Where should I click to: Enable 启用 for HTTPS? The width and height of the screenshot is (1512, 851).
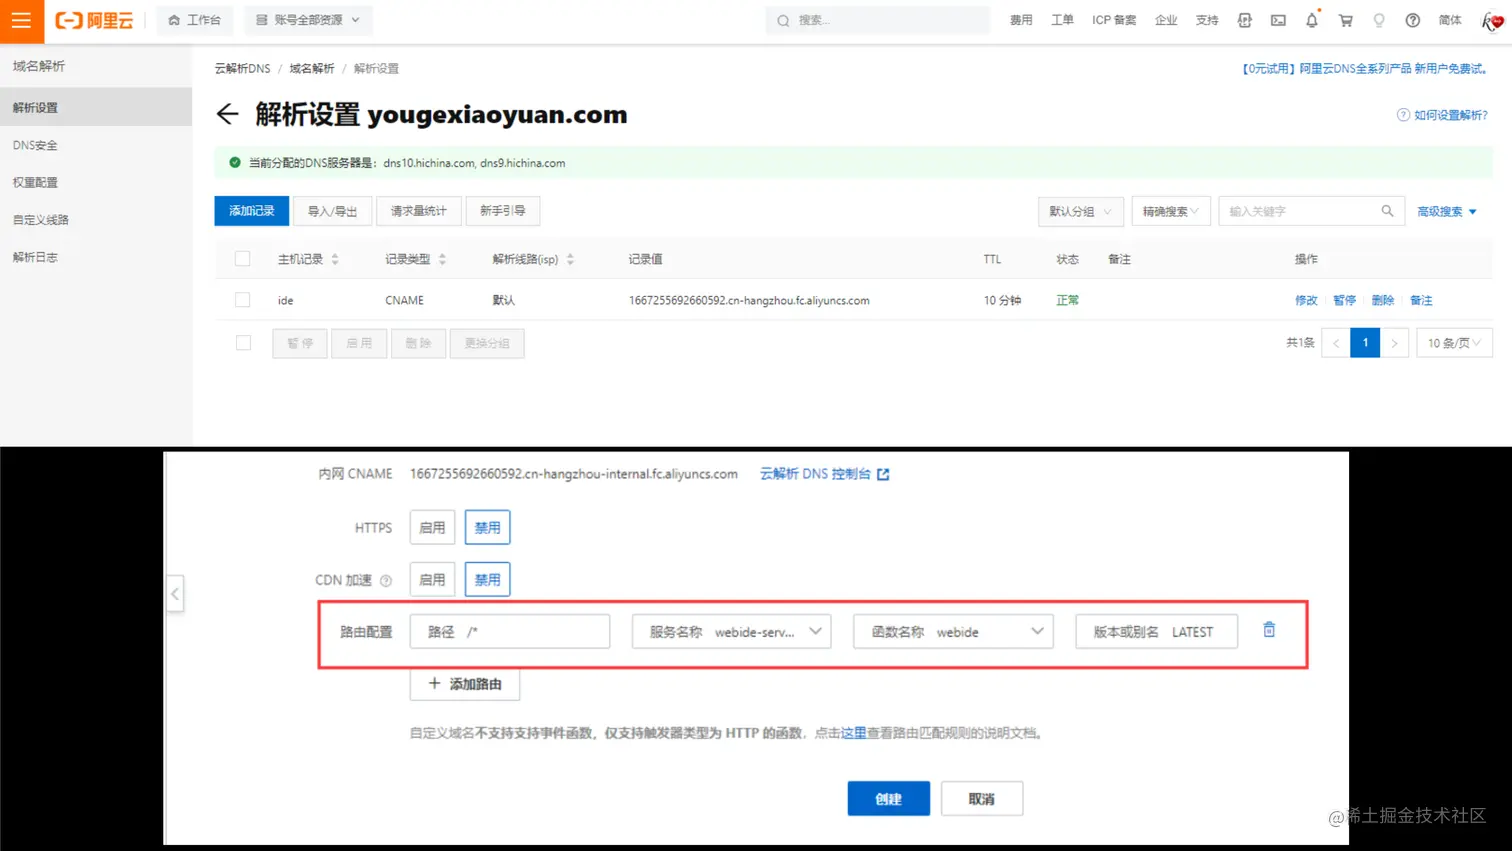[431, 527]
